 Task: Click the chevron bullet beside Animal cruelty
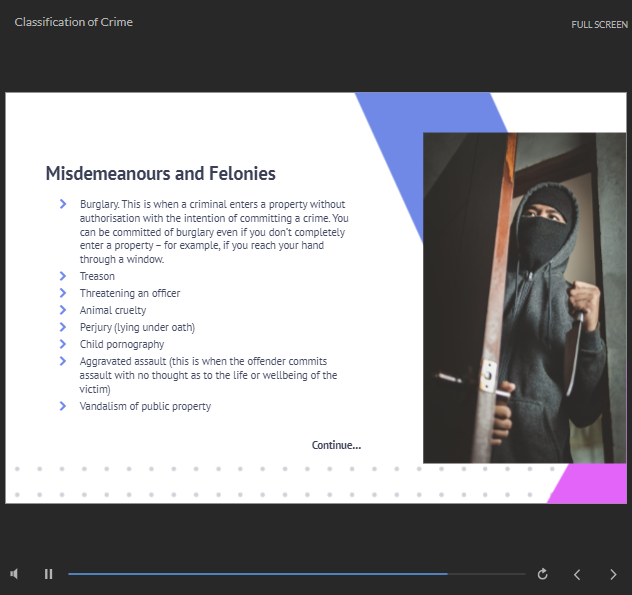pos(64,310)
